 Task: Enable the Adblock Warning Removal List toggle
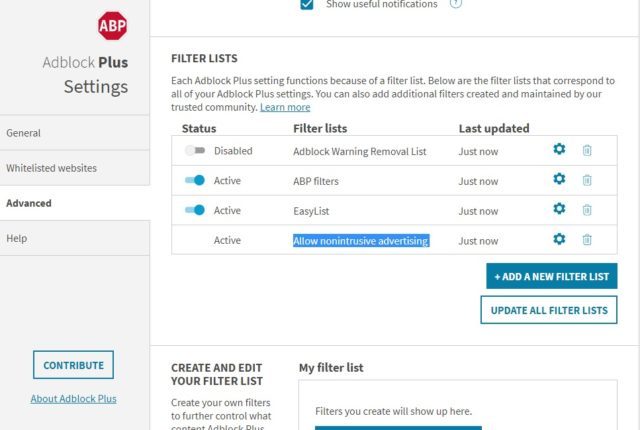pos(195,151)
